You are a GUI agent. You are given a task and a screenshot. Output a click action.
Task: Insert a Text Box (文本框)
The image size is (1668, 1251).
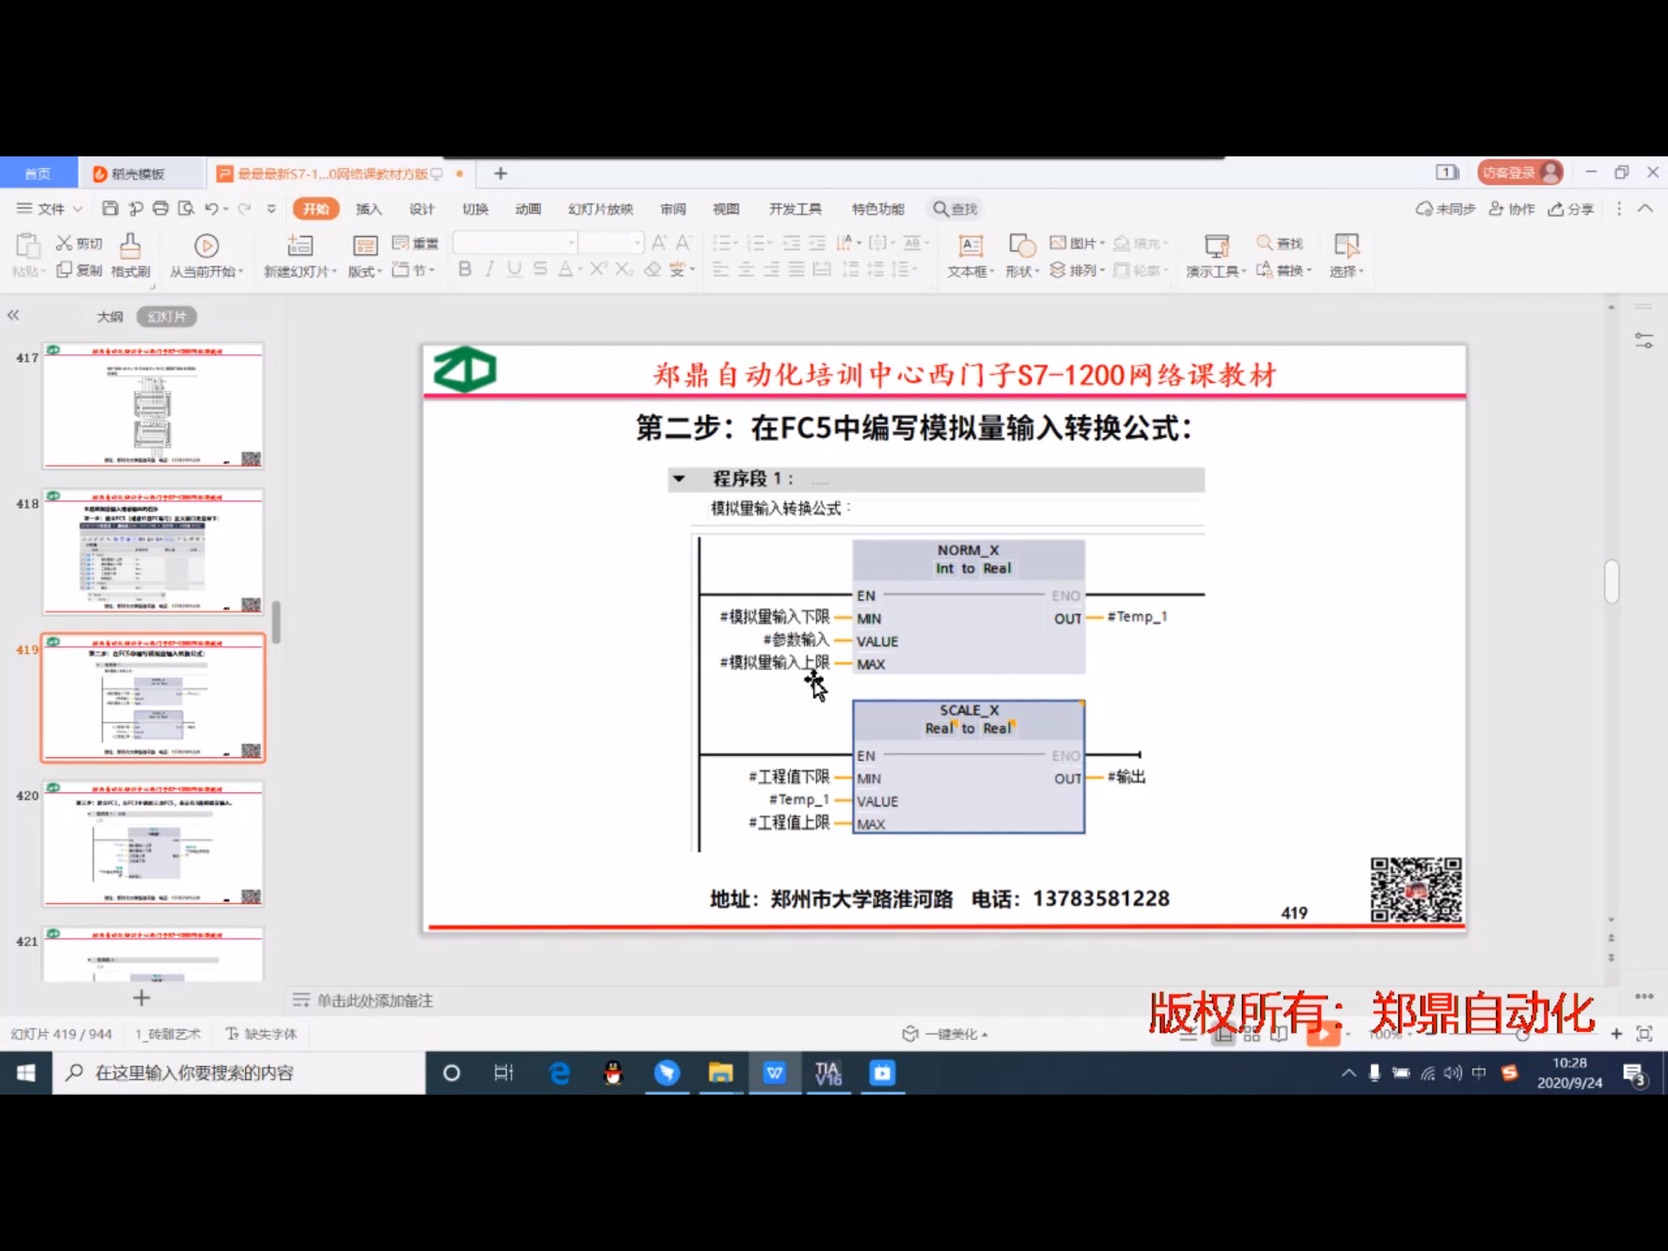coord(970,256)
